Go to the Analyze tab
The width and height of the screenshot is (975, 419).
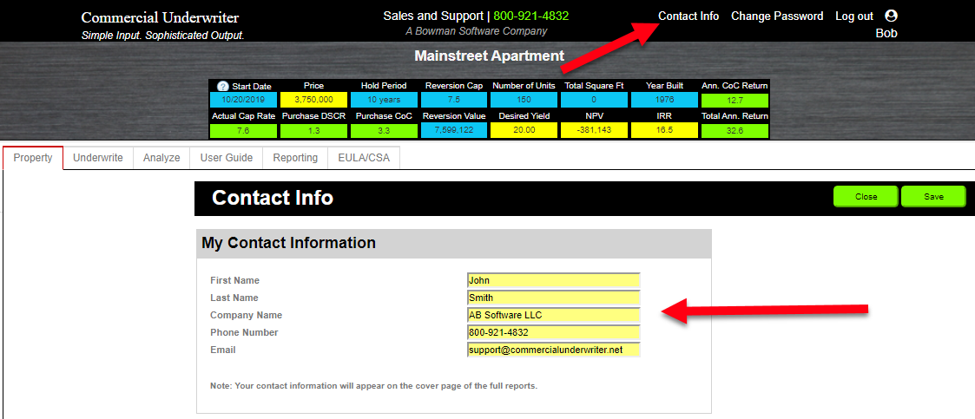[x=161, y=158]
